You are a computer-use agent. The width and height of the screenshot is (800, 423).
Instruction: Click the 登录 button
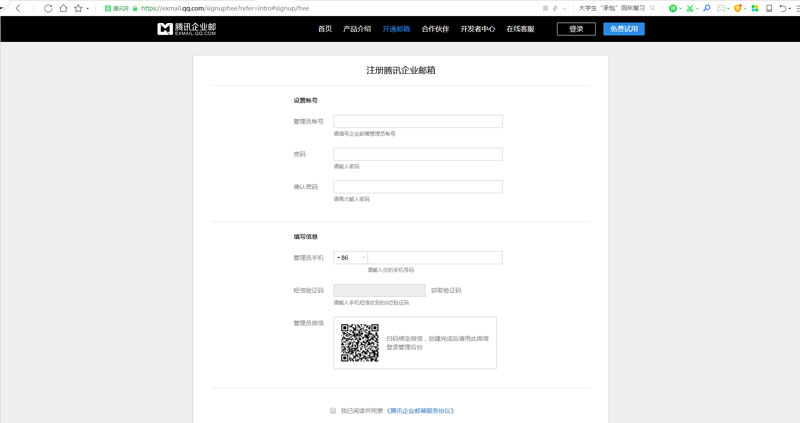[x=576, y=29]
